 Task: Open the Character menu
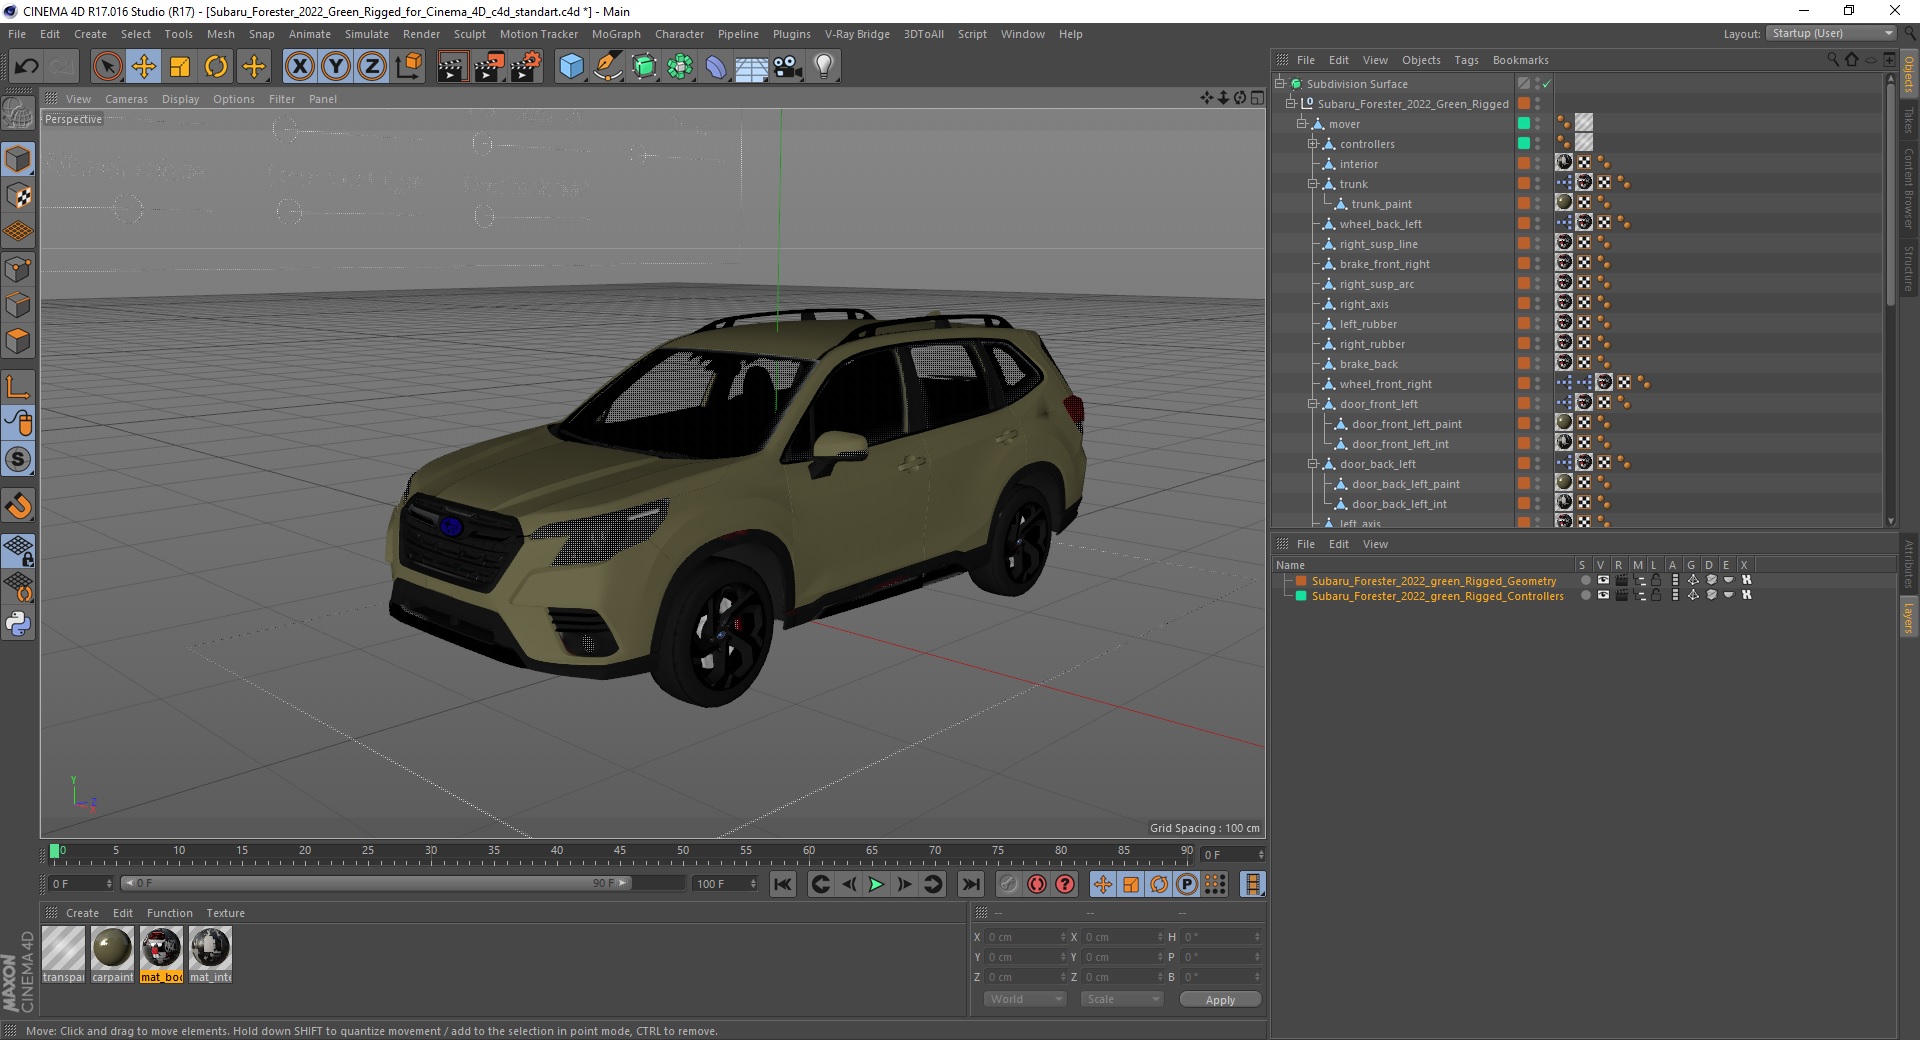coord(679,34)
